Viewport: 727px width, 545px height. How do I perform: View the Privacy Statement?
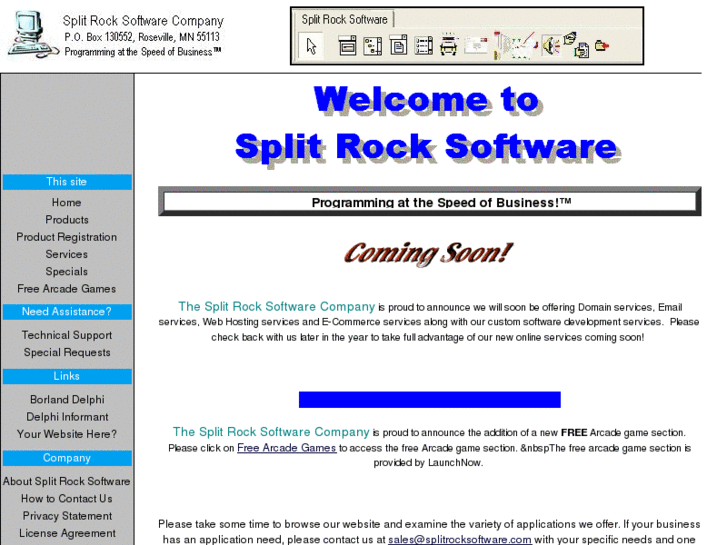tap(67, 516)
